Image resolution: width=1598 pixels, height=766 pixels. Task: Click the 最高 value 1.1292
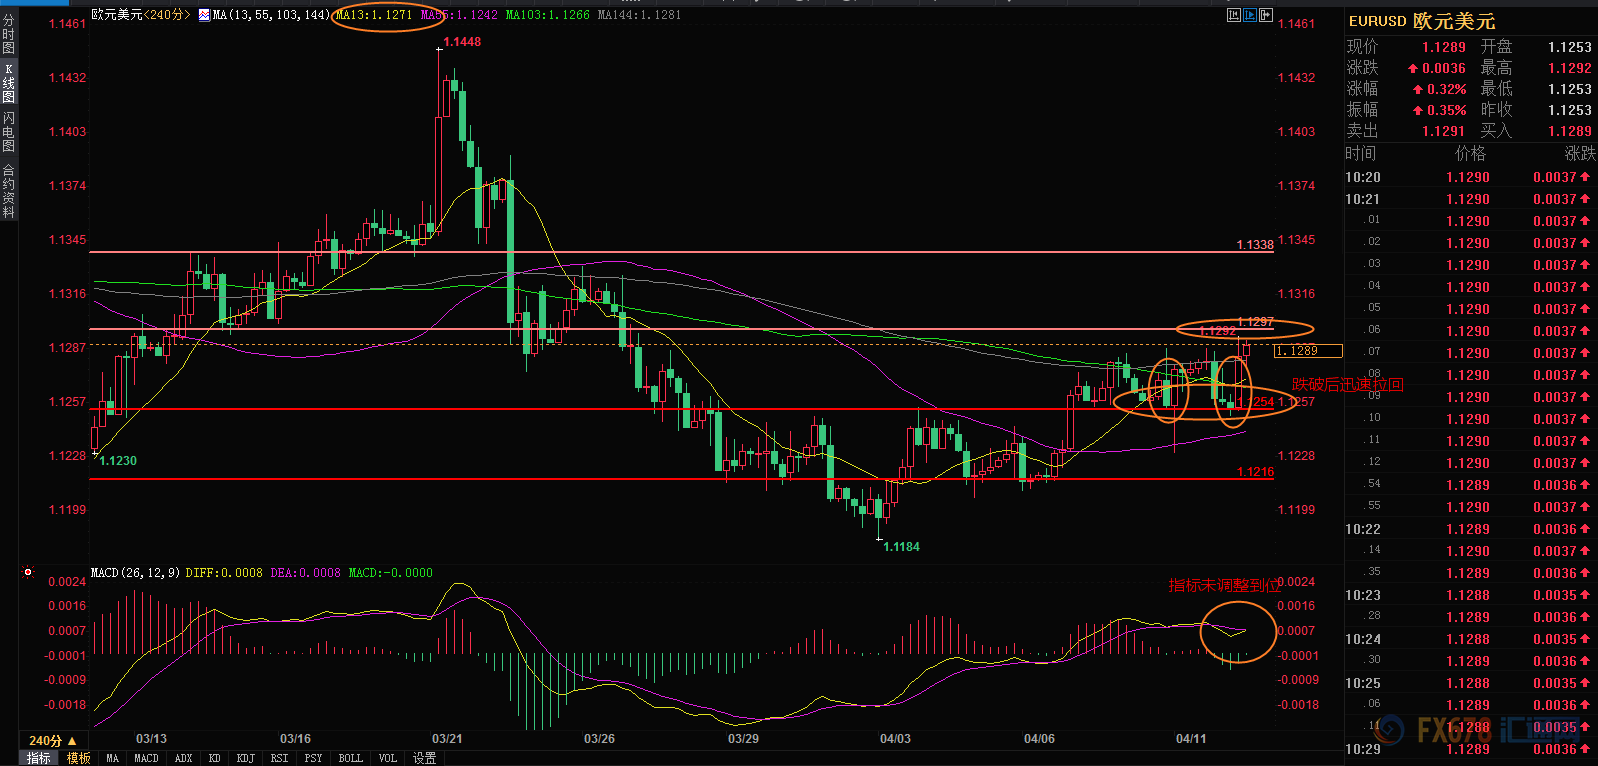coord(1570,68)
